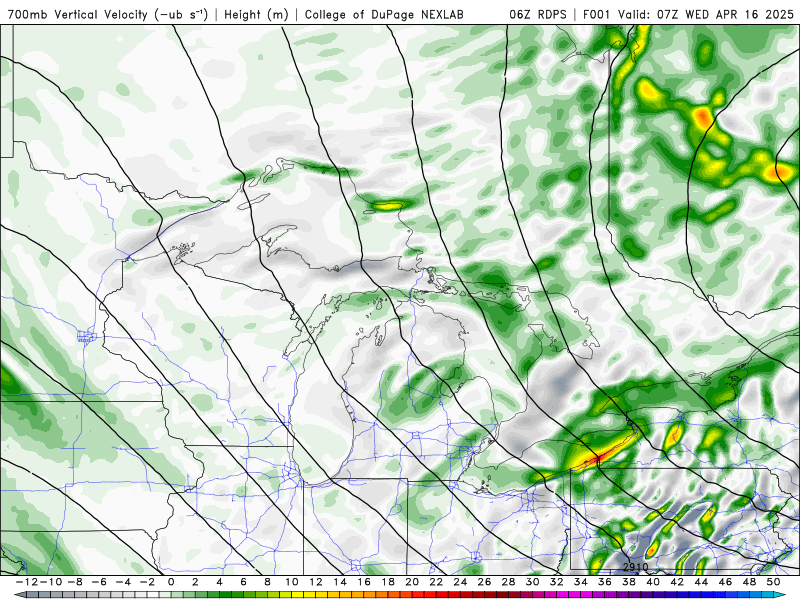Click the '28' value on the color scale
Screen dimensions: 800x600
509,582
